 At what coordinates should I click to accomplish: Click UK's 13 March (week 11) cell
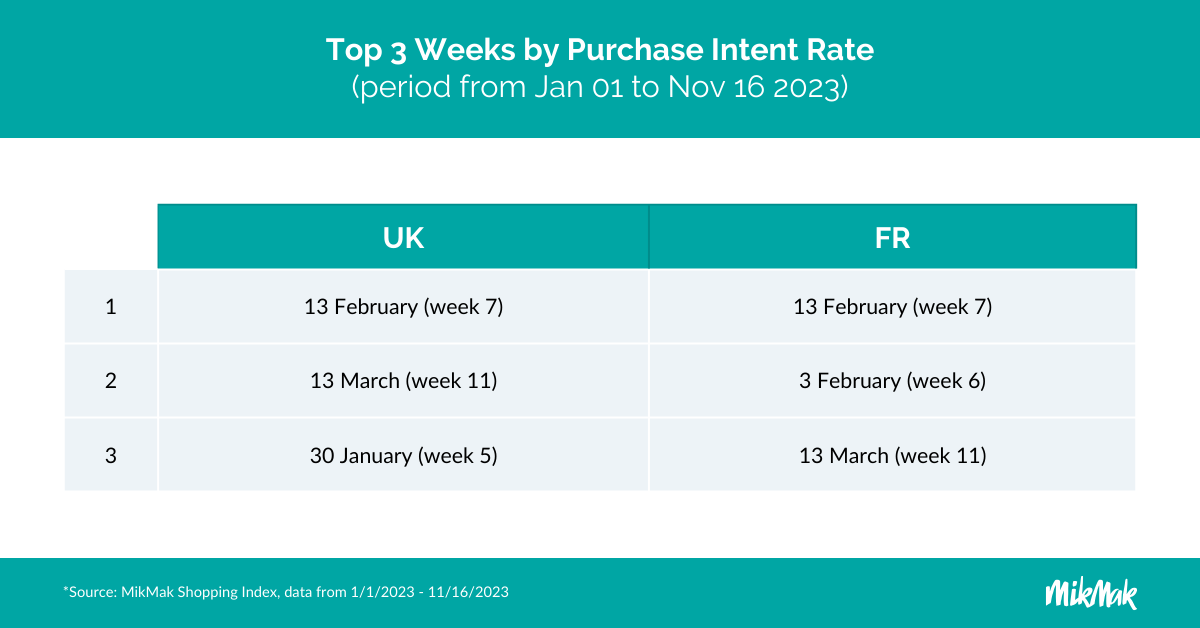(x=403, y=381)
